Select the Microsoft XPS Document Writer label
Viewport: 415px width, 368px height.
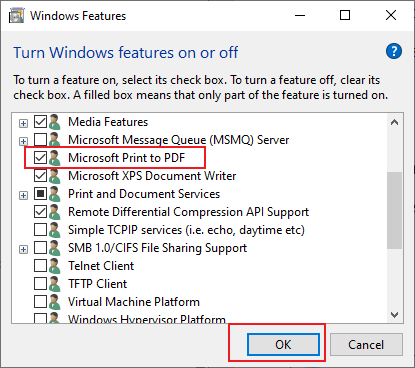pyautogui.click(x=152, y=176)
